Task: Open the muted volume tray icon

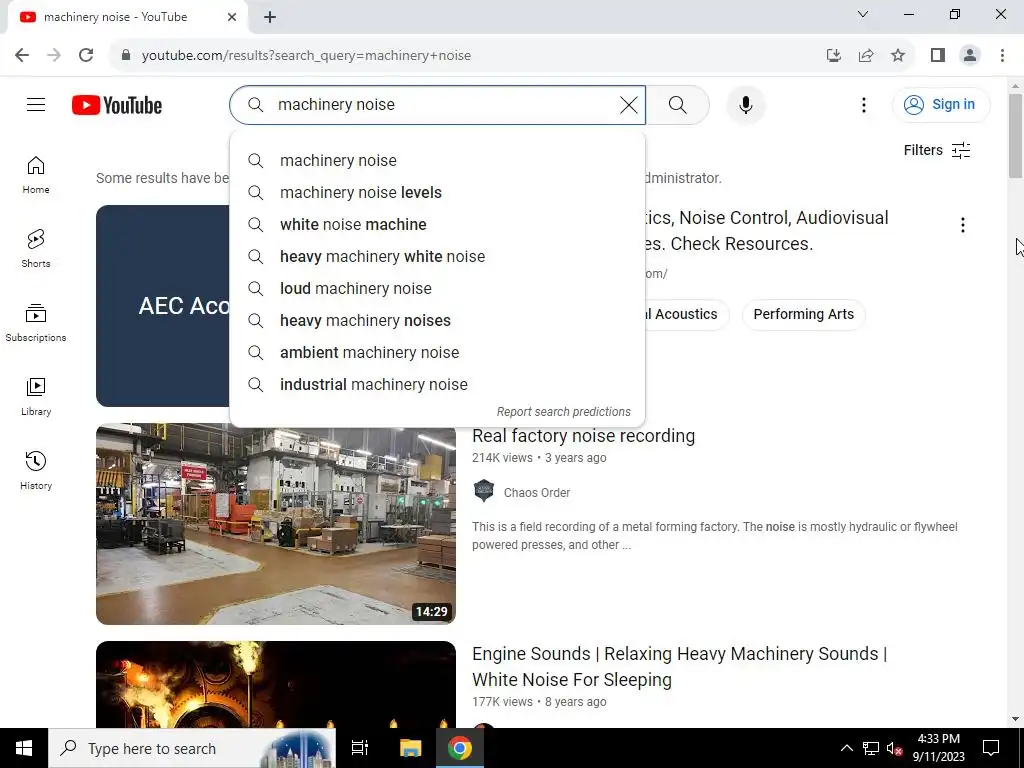Action: point(895,748)
